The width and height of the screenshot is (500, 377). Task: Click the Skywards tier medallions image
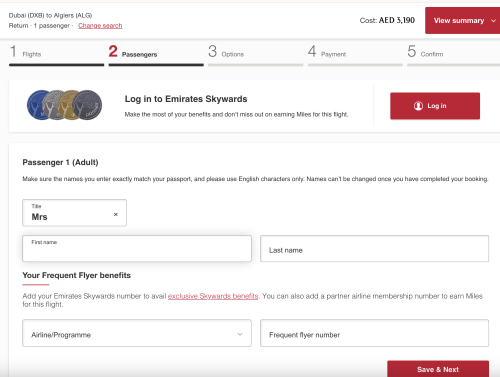point(64,105)
